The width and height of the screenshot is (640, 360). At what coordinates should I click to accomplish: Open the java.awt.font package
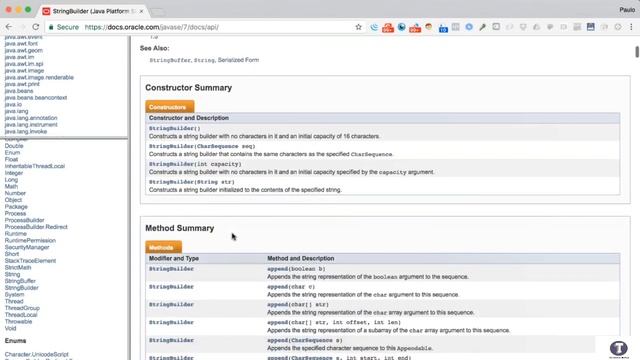pyautogui.click(x=21, y=43)
